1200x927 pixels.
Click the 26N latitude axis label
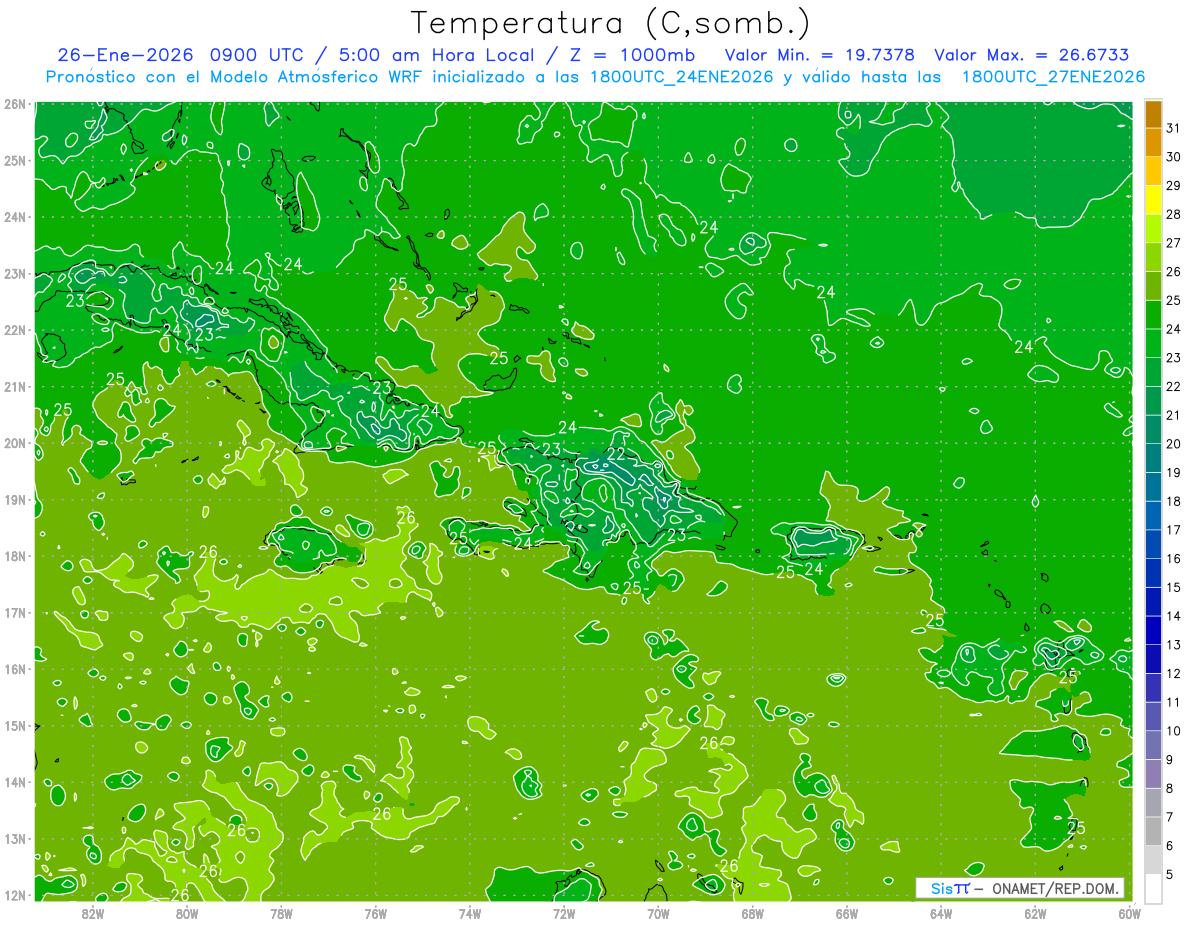click(x=15, y=104)
